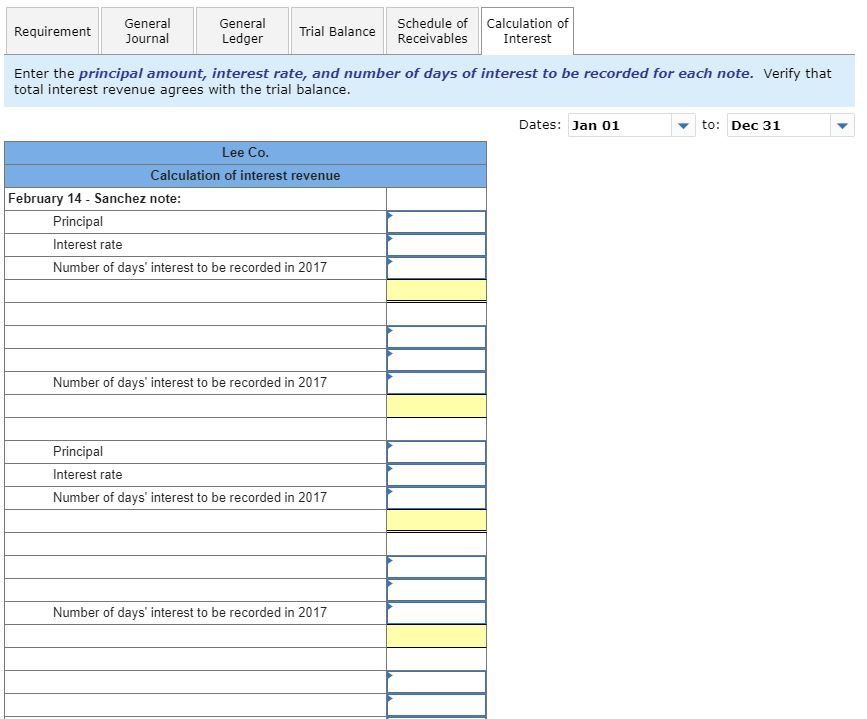Select the Calculation of Interest tab
The height and width of the screenshot is (719, 867).
click(x=527, y=32)
